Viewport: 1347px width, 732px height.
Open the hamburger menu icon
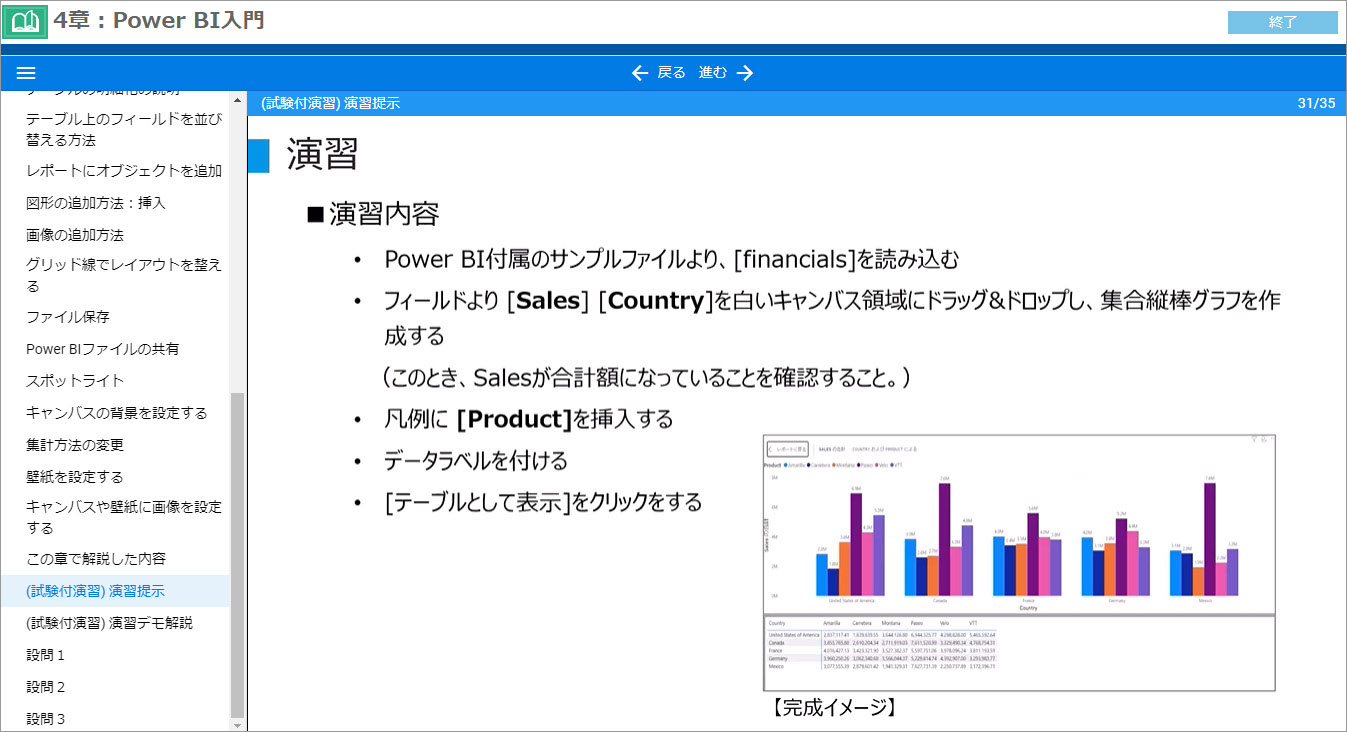[x=27, y=73]
